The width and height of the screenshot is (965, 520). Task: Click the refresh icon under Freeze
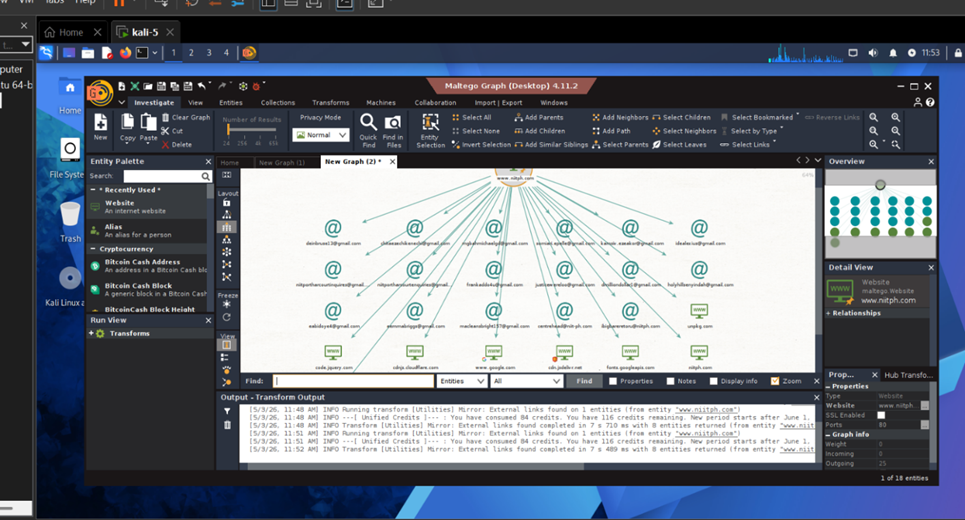[226, 317]
